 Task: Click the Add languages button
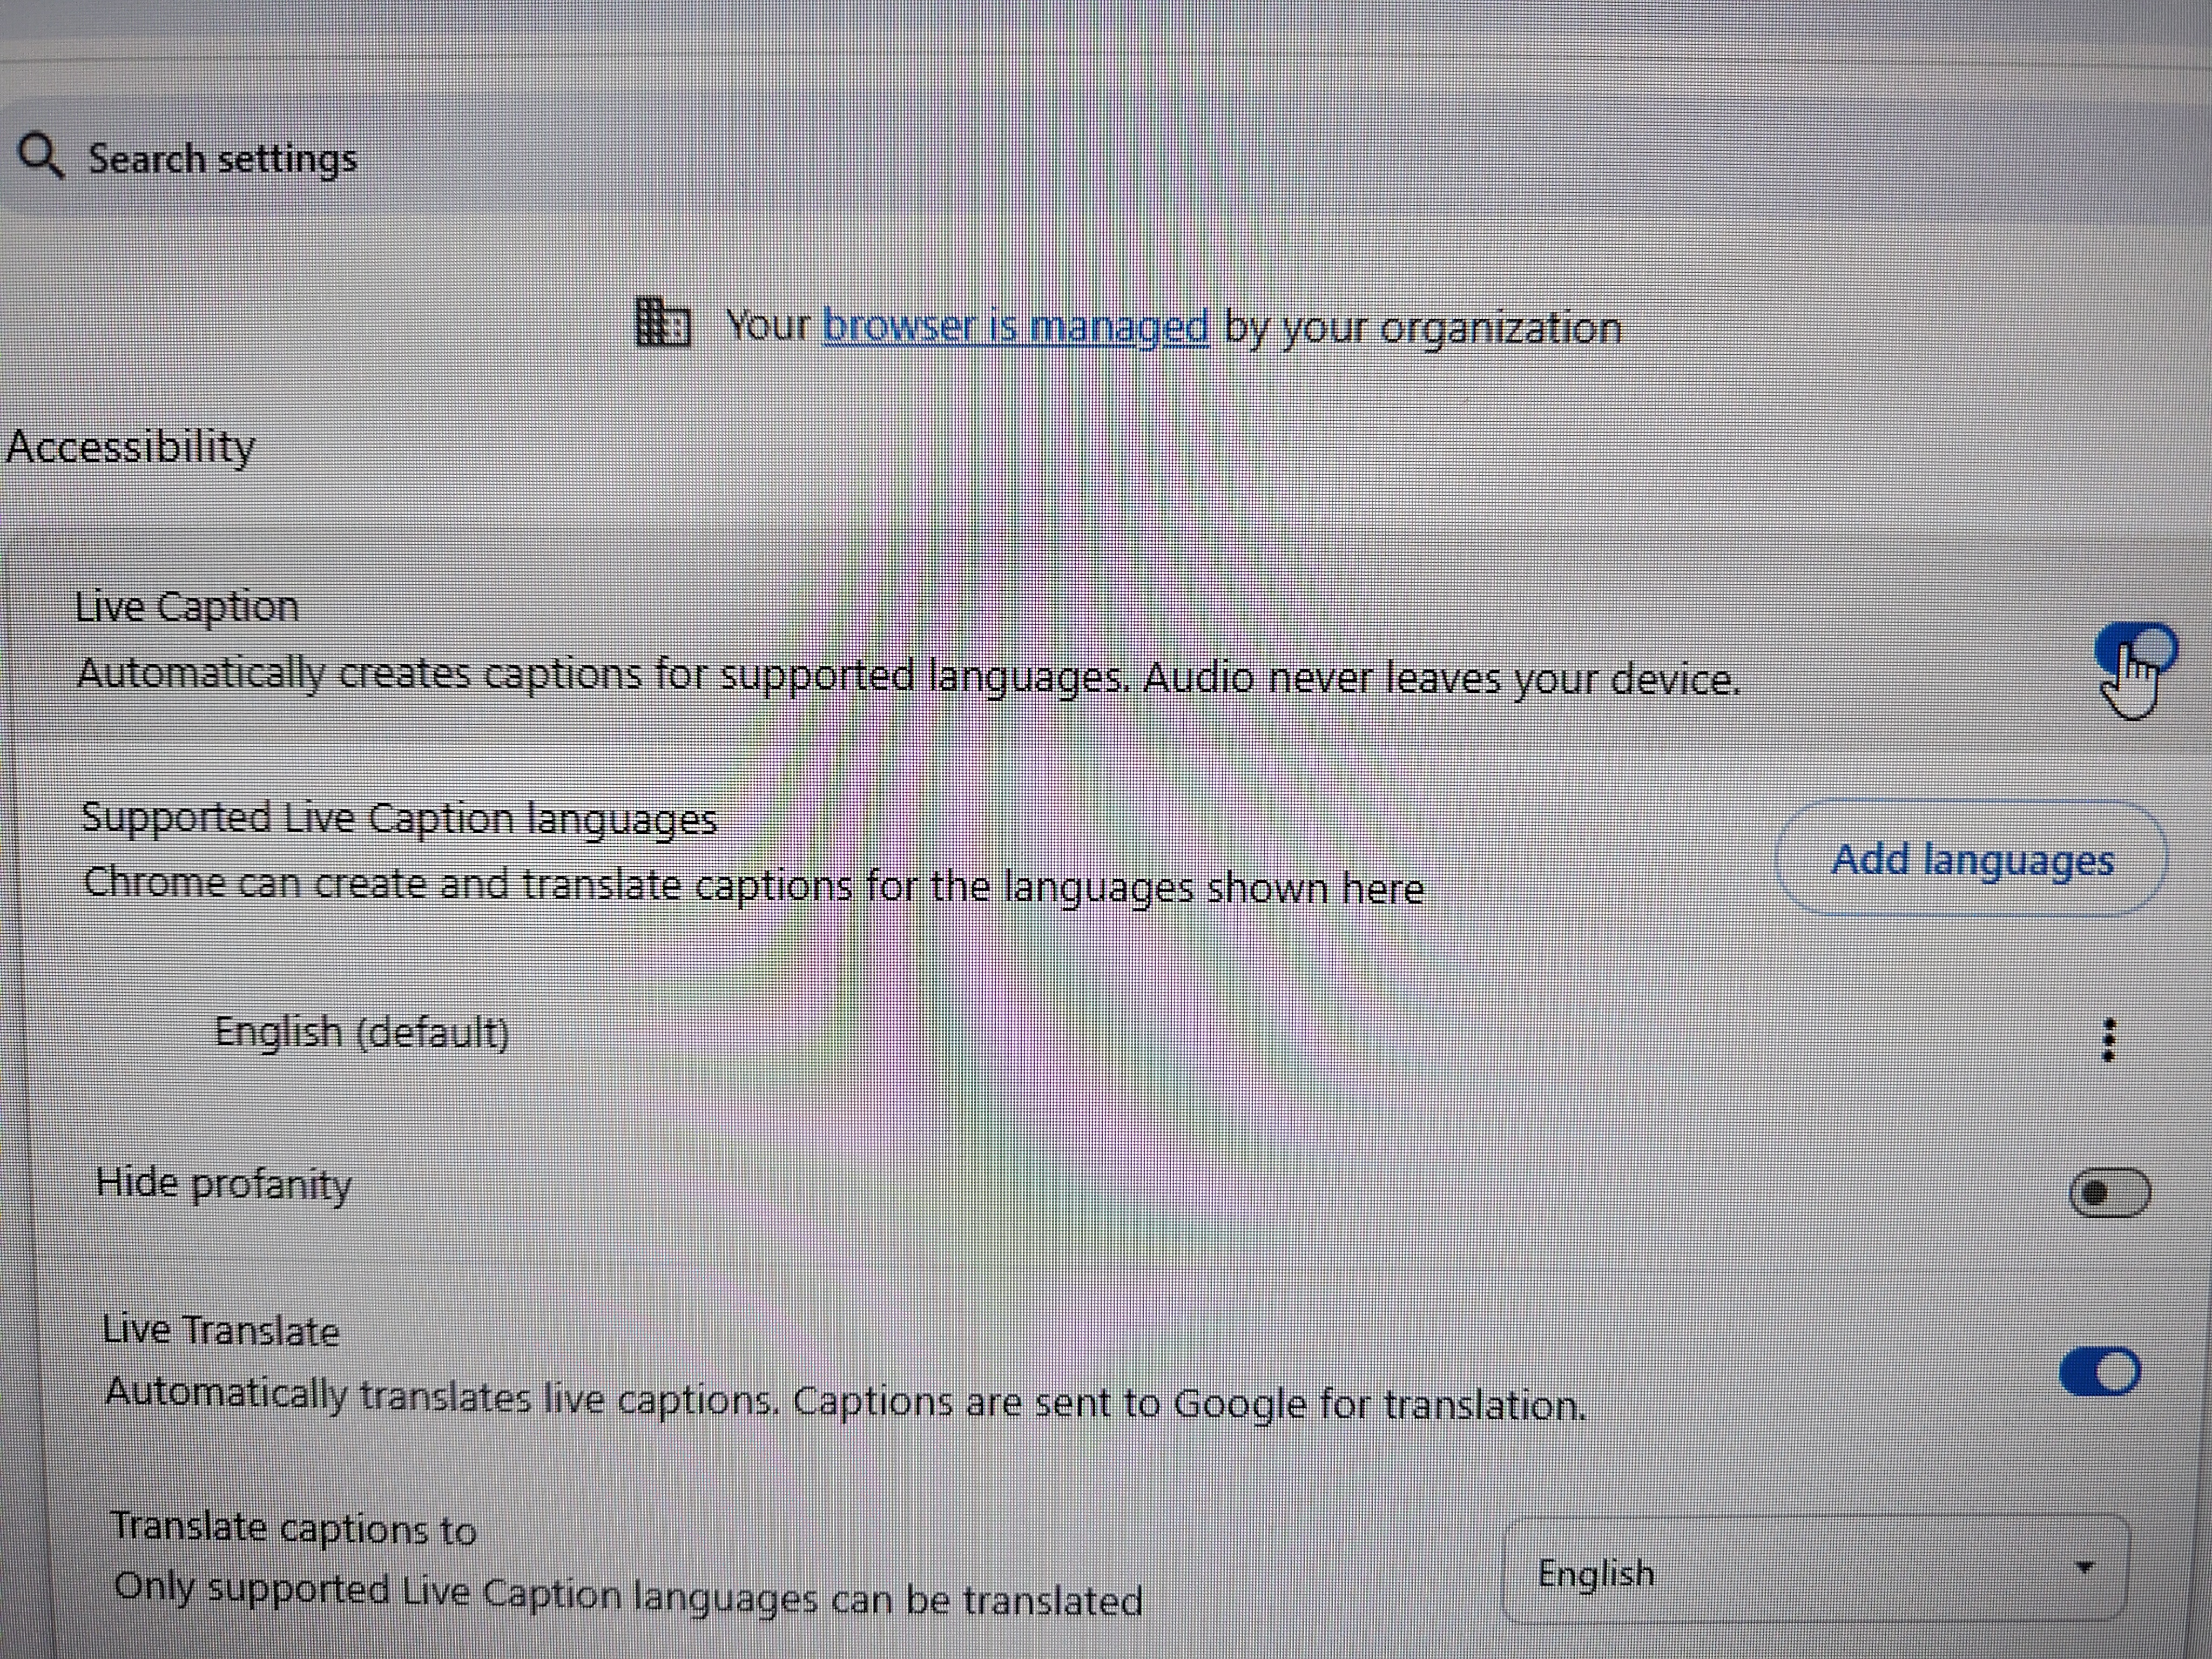[1972, 859]
